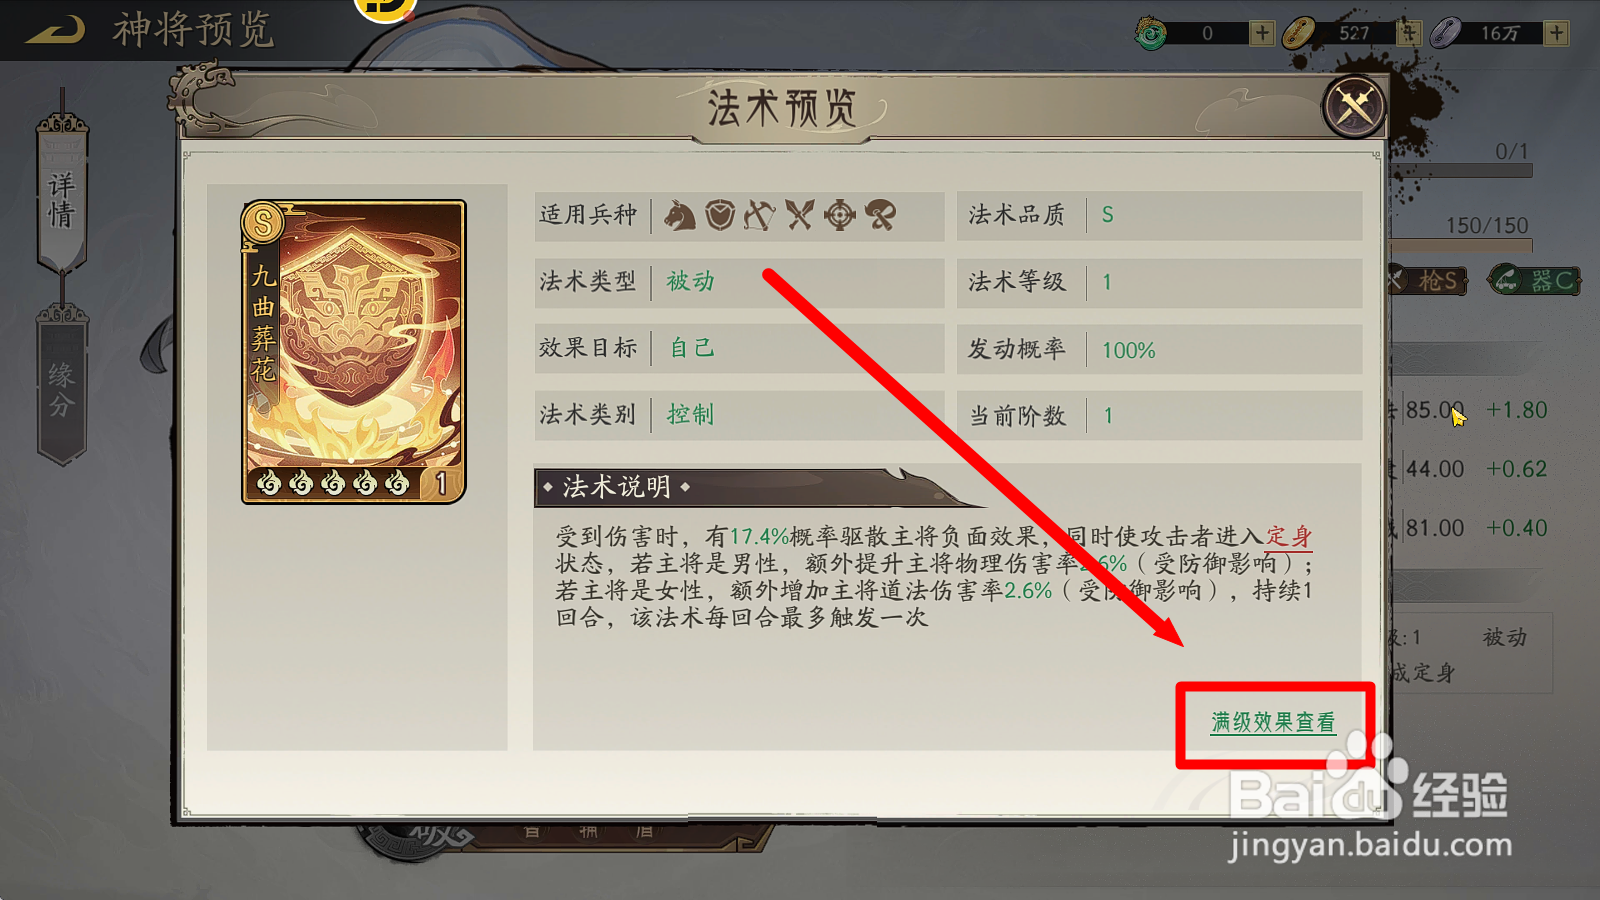Screen dimensions: 1600x900
Task: Click the crosshair target troop icon
Action: coord(840,215)
